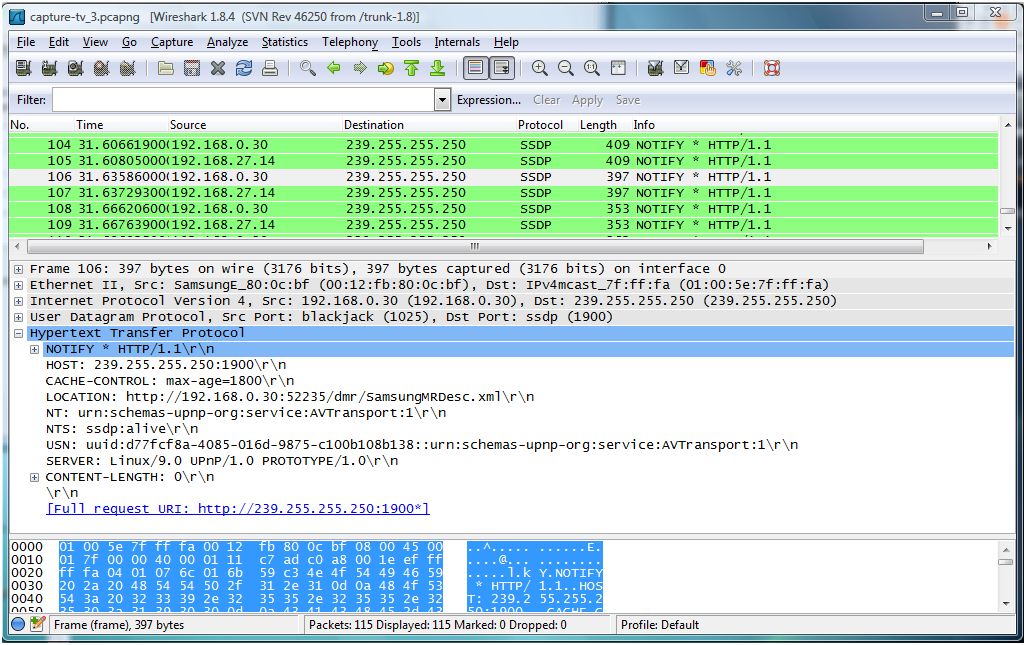Open the View menu
The height and width of the screenshot is (645, 1026).
coord(95,42)
